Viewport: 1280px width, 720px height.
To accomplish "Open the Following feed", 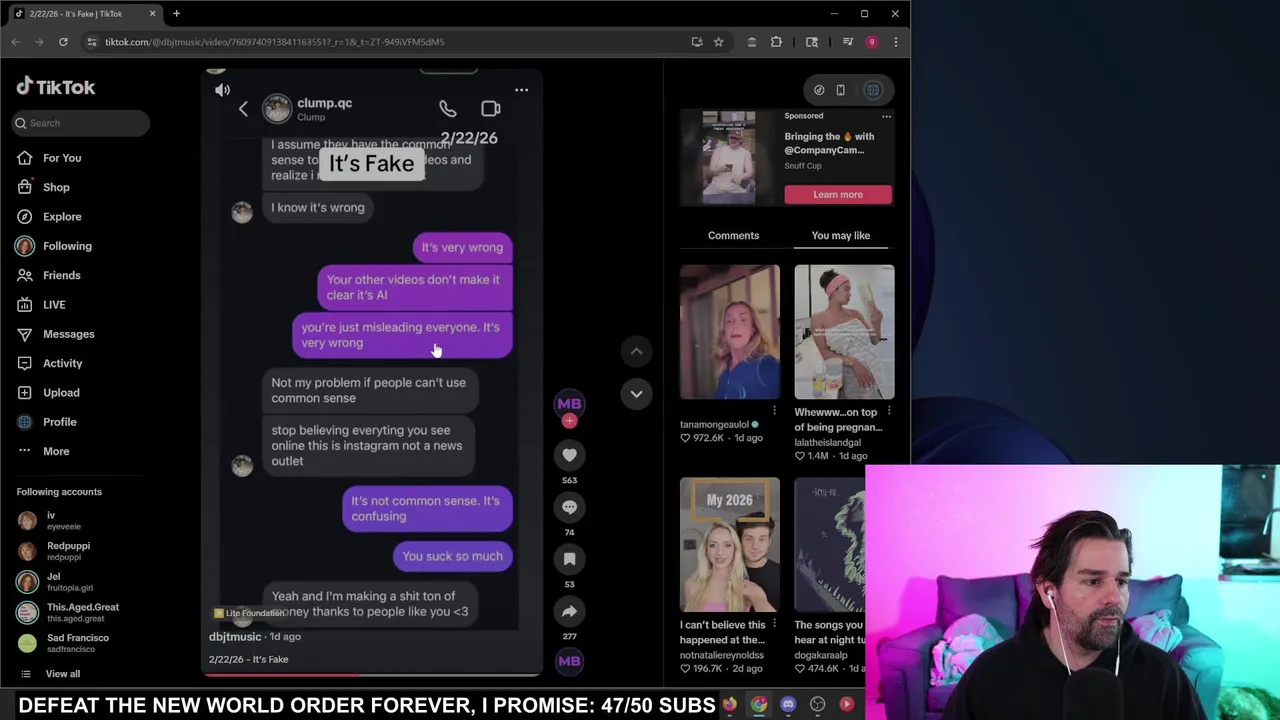I will (67, 246).
